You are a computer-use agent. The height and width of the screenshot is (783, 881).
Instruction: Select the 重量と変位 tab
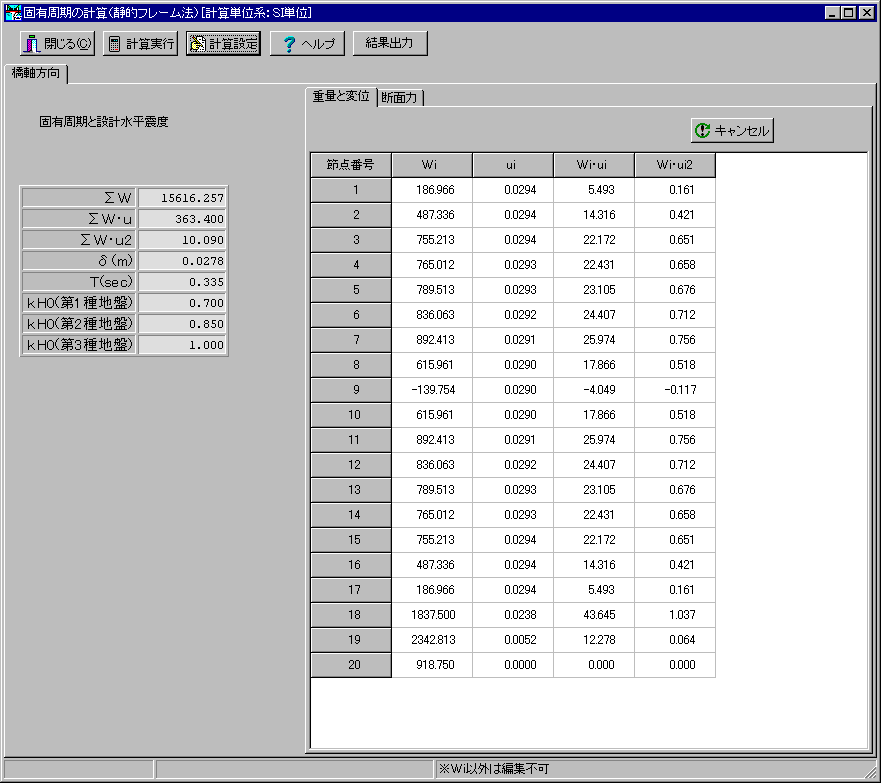[x=341, y=96]
